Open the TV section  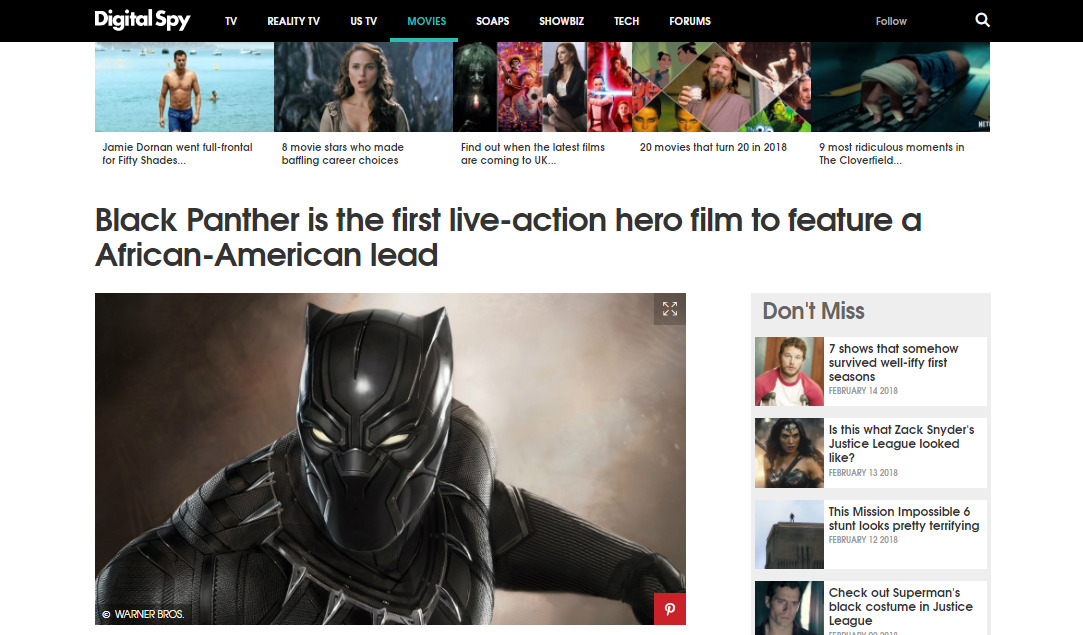231,21
